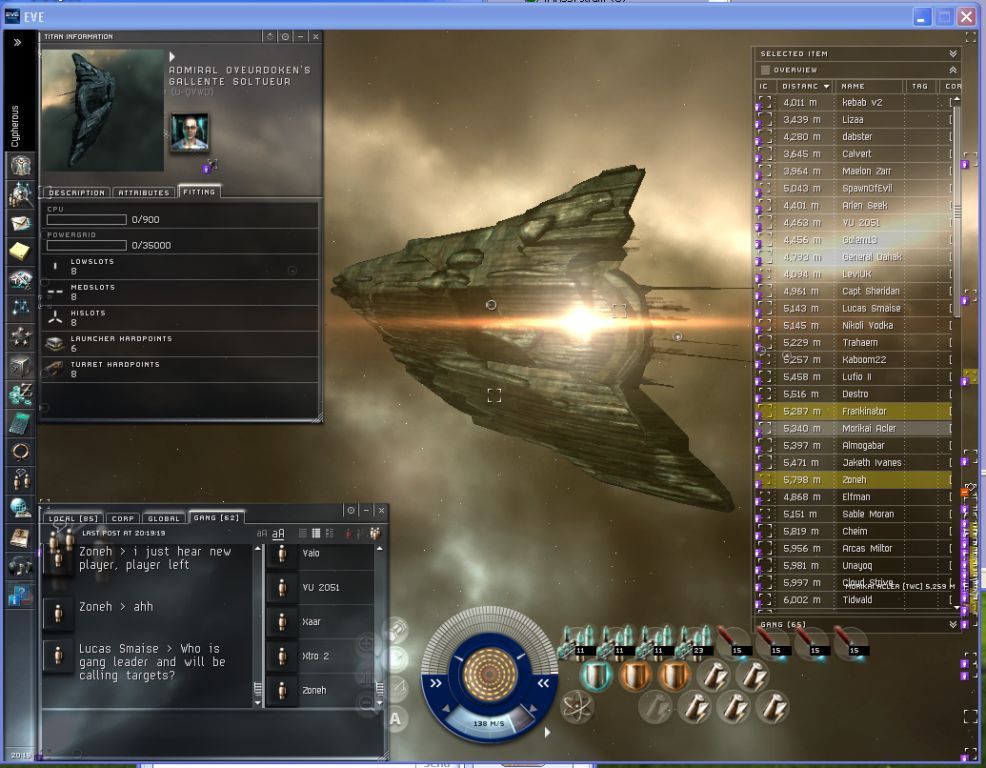
Task: Click the chat message input field
Action: (x=213, y=733)
